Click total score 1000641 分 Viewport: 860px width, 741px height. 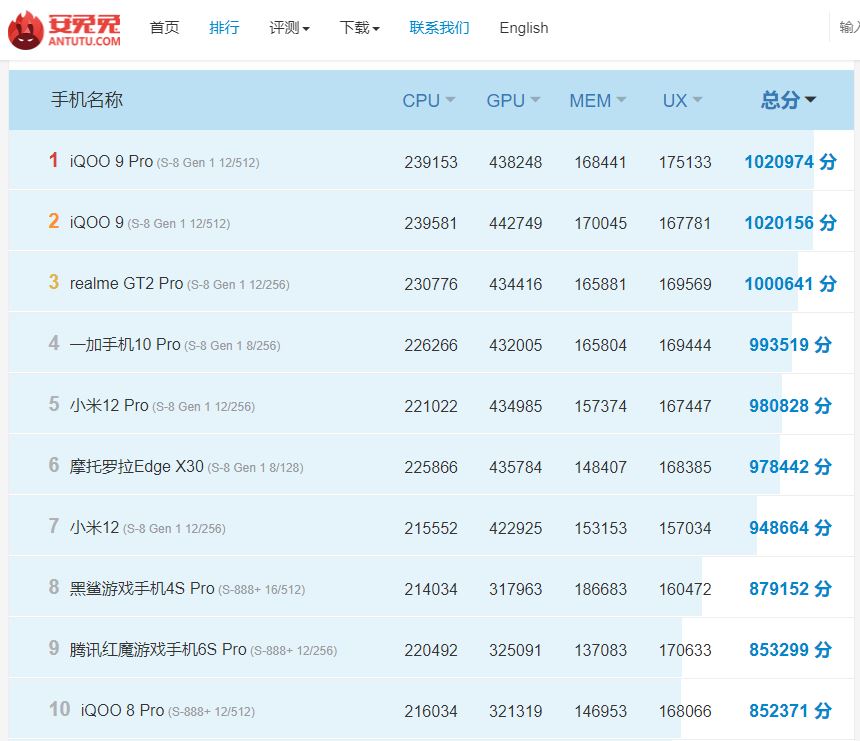click(790, 284)
